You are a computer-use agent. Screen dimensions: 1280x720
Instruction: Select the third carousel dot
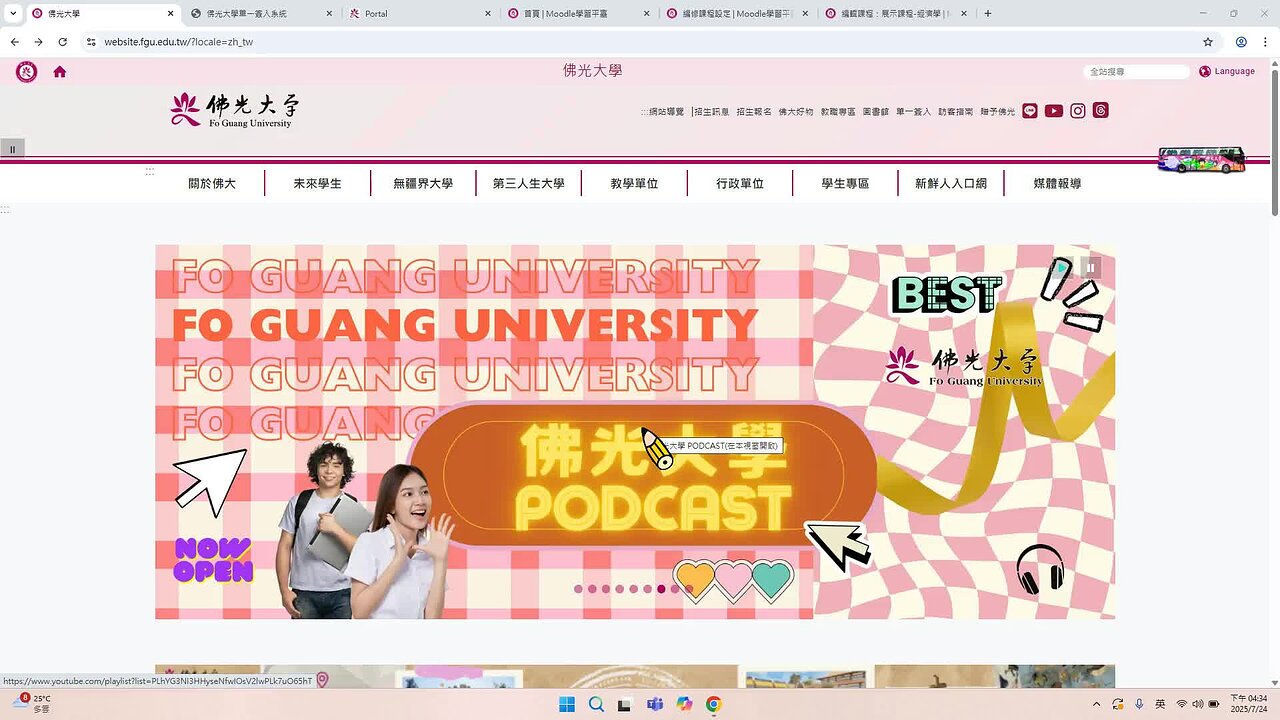606,589
